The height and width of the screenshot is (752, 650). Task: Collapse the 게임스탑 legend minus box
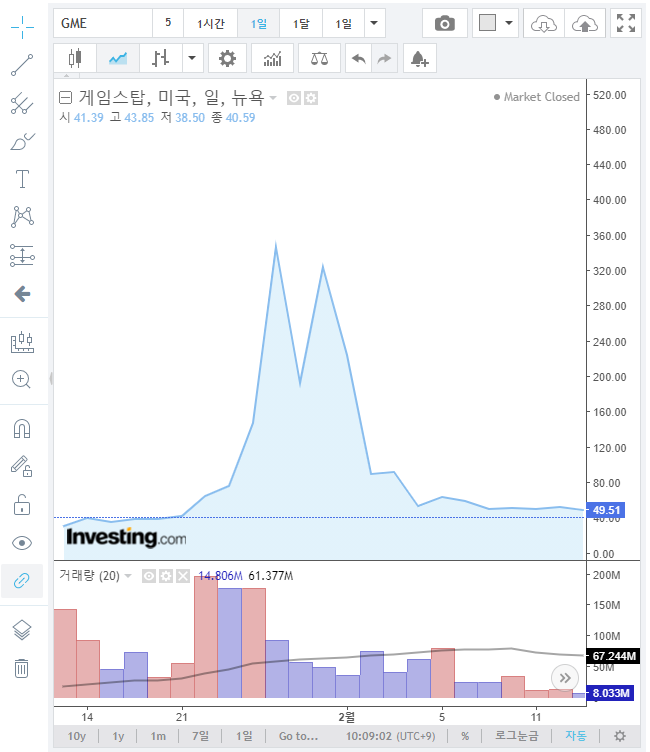pos(65,98)
